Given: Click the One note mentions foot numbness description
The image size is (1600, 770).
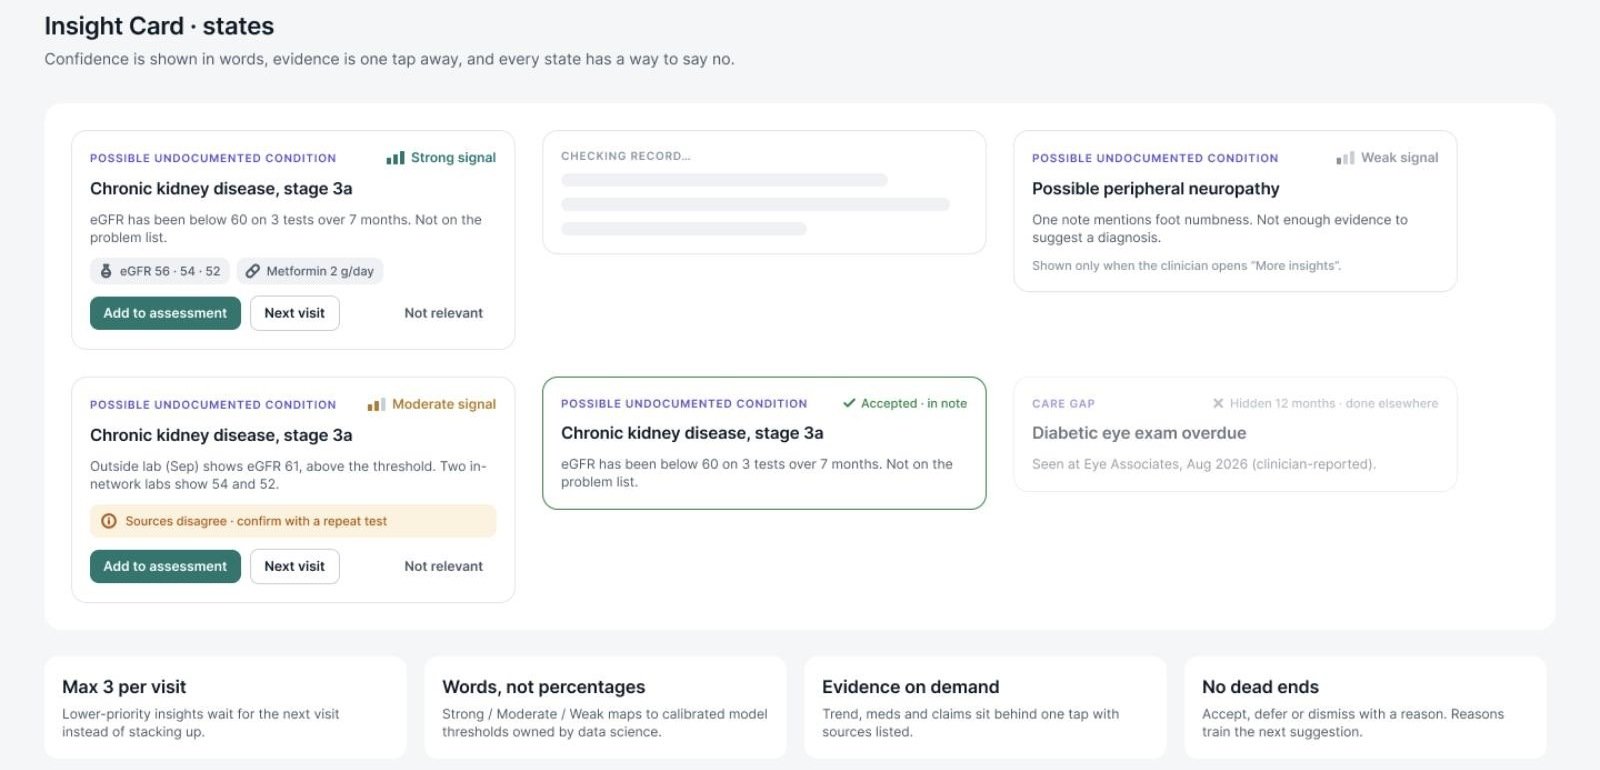Looking at the screenshot, I should tap(1220, 229).
